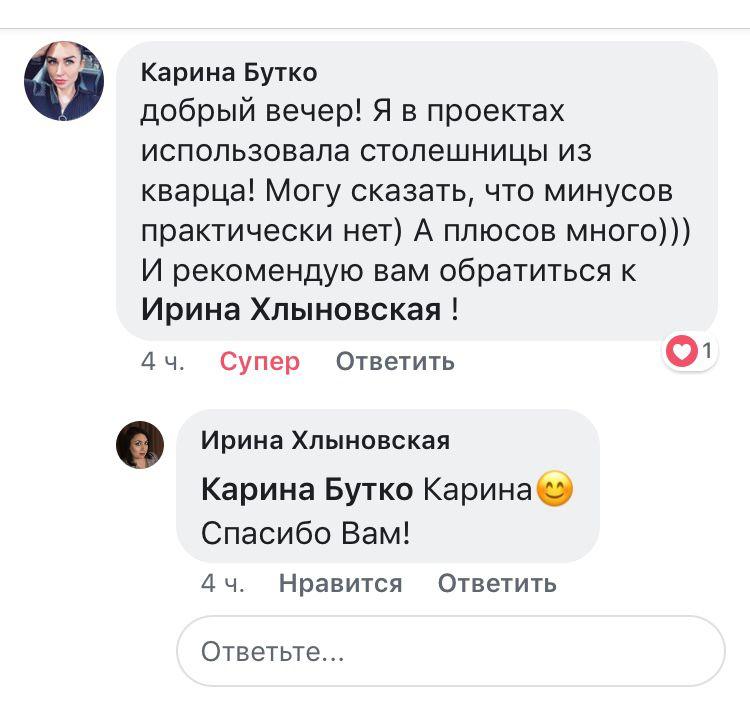
Task: Click the red heart reaction icon
Action: pos(682,351)
